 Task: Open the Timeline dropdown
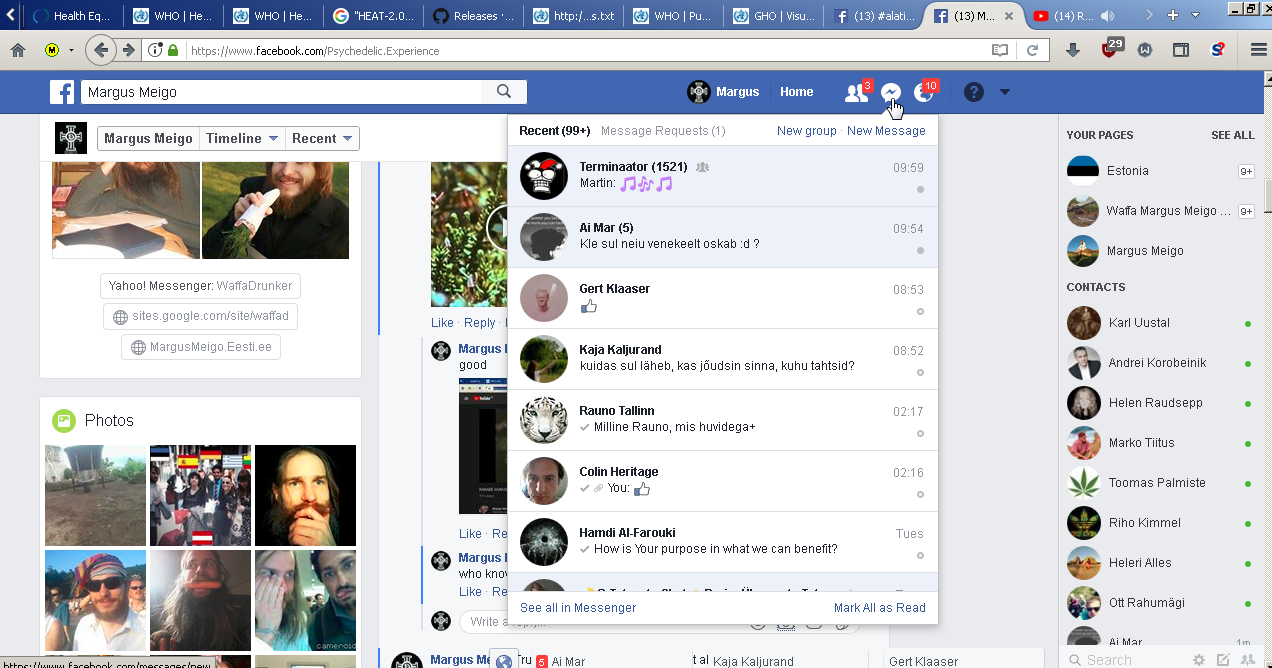(241, 139)
